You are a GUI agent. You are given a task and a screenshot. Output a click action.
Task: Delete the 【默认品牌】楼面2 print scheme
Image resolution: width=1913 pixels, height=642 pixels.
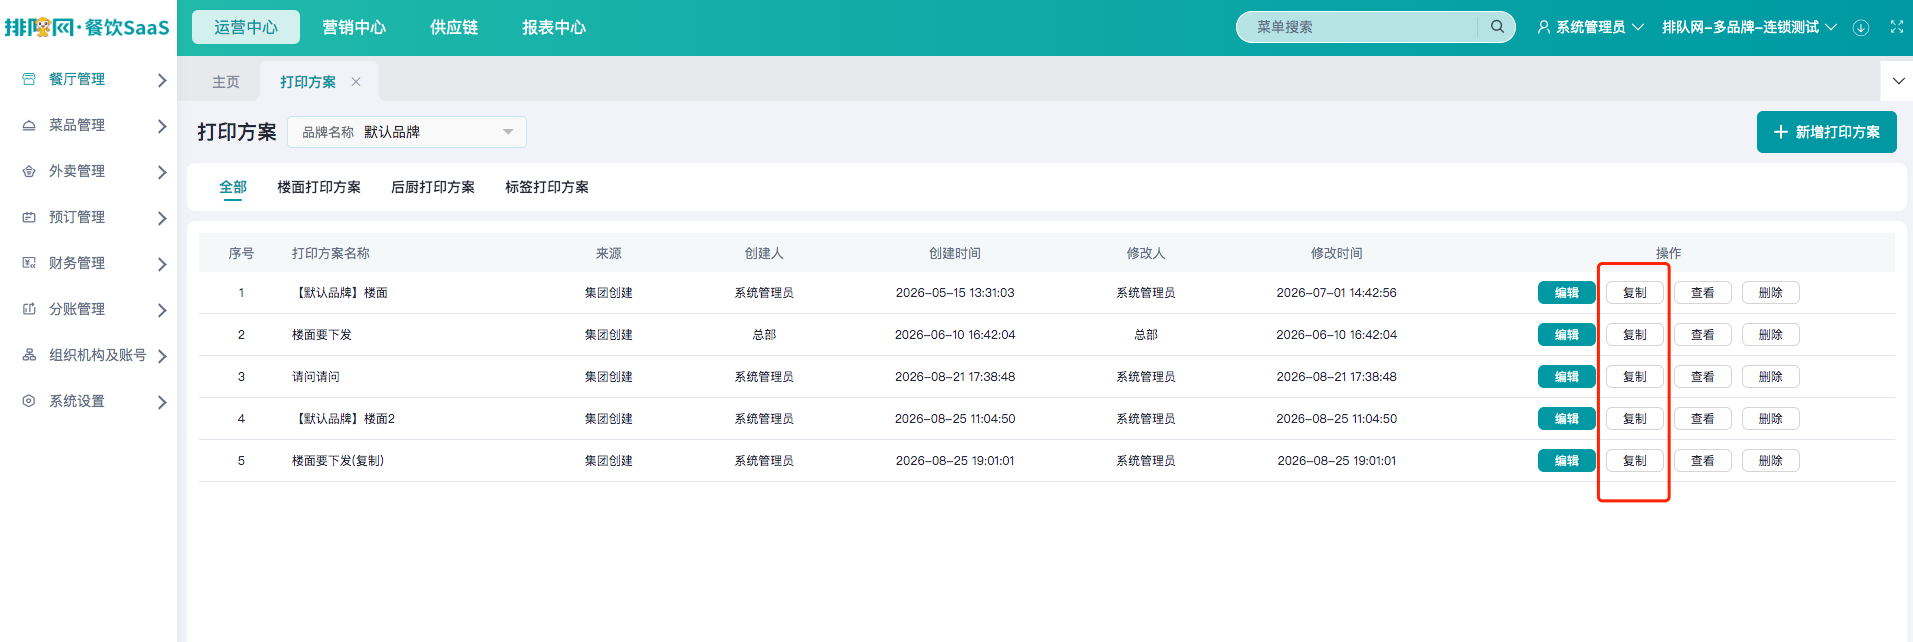coord(1771,419)
